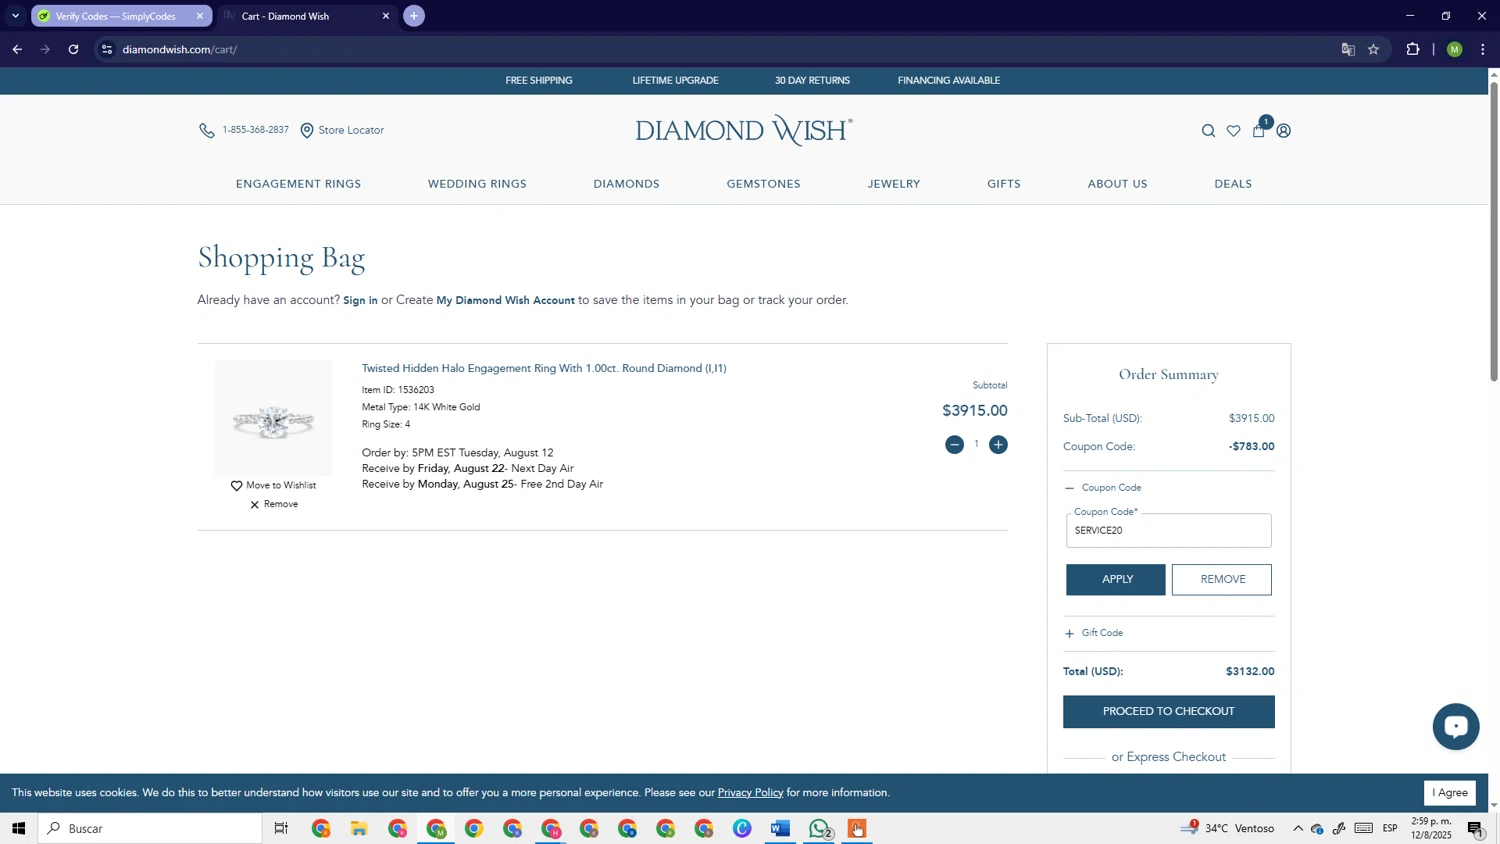The image size is (1500, 844).
Task: Click the Store Locator pin icon
Action: (x=307, y=130)
